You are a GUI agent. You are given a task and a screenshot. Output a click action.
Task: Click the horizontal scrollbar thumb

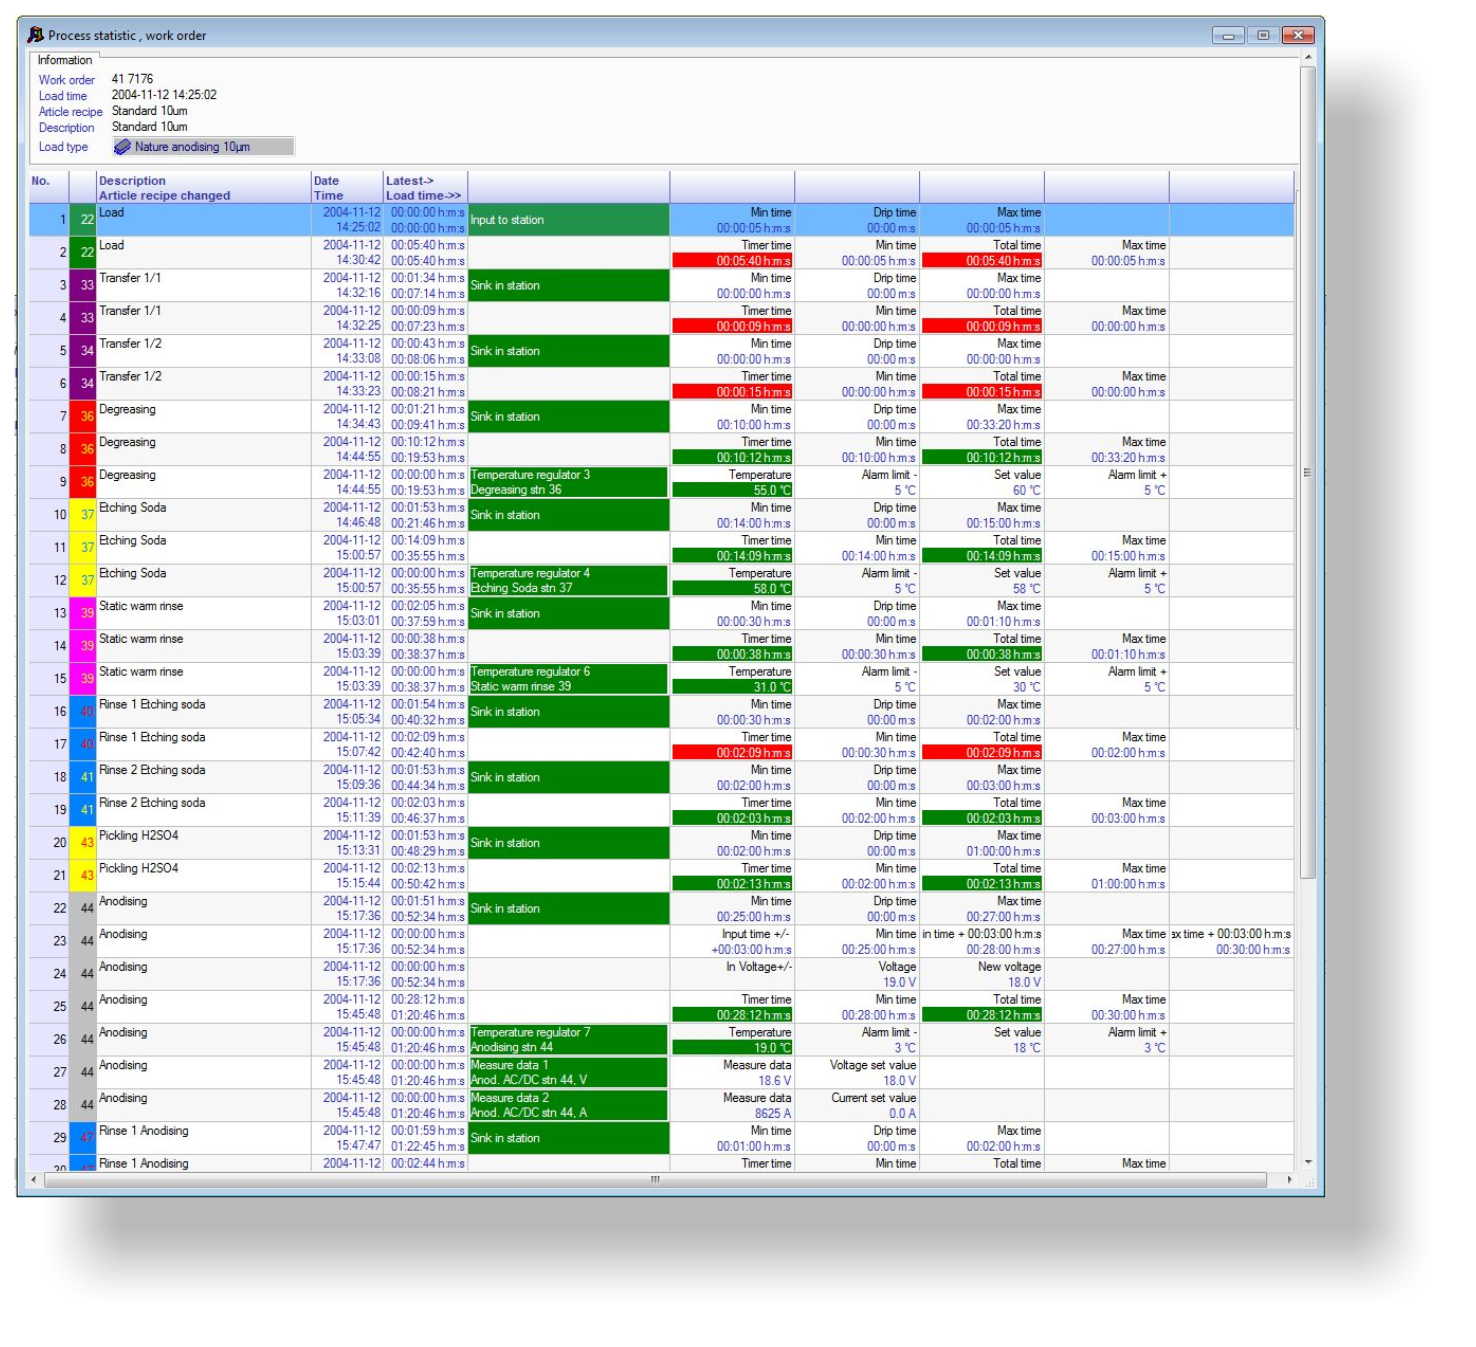click(x=655, y=1180)
